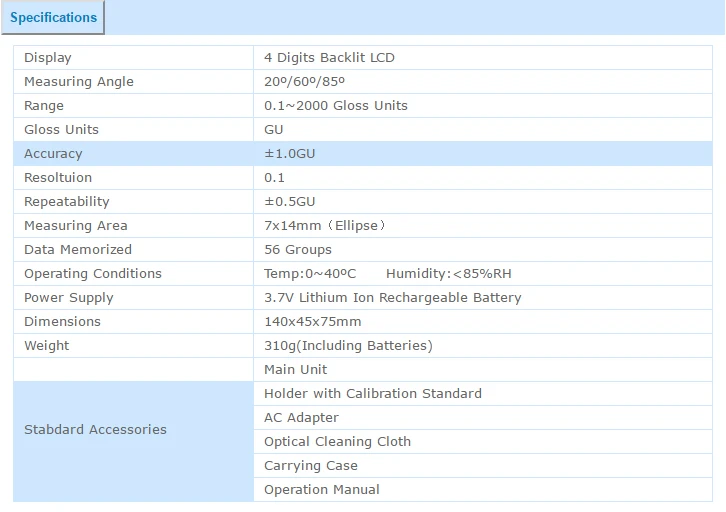Select the Holder with Calibration Standard entry

[373, 393]
